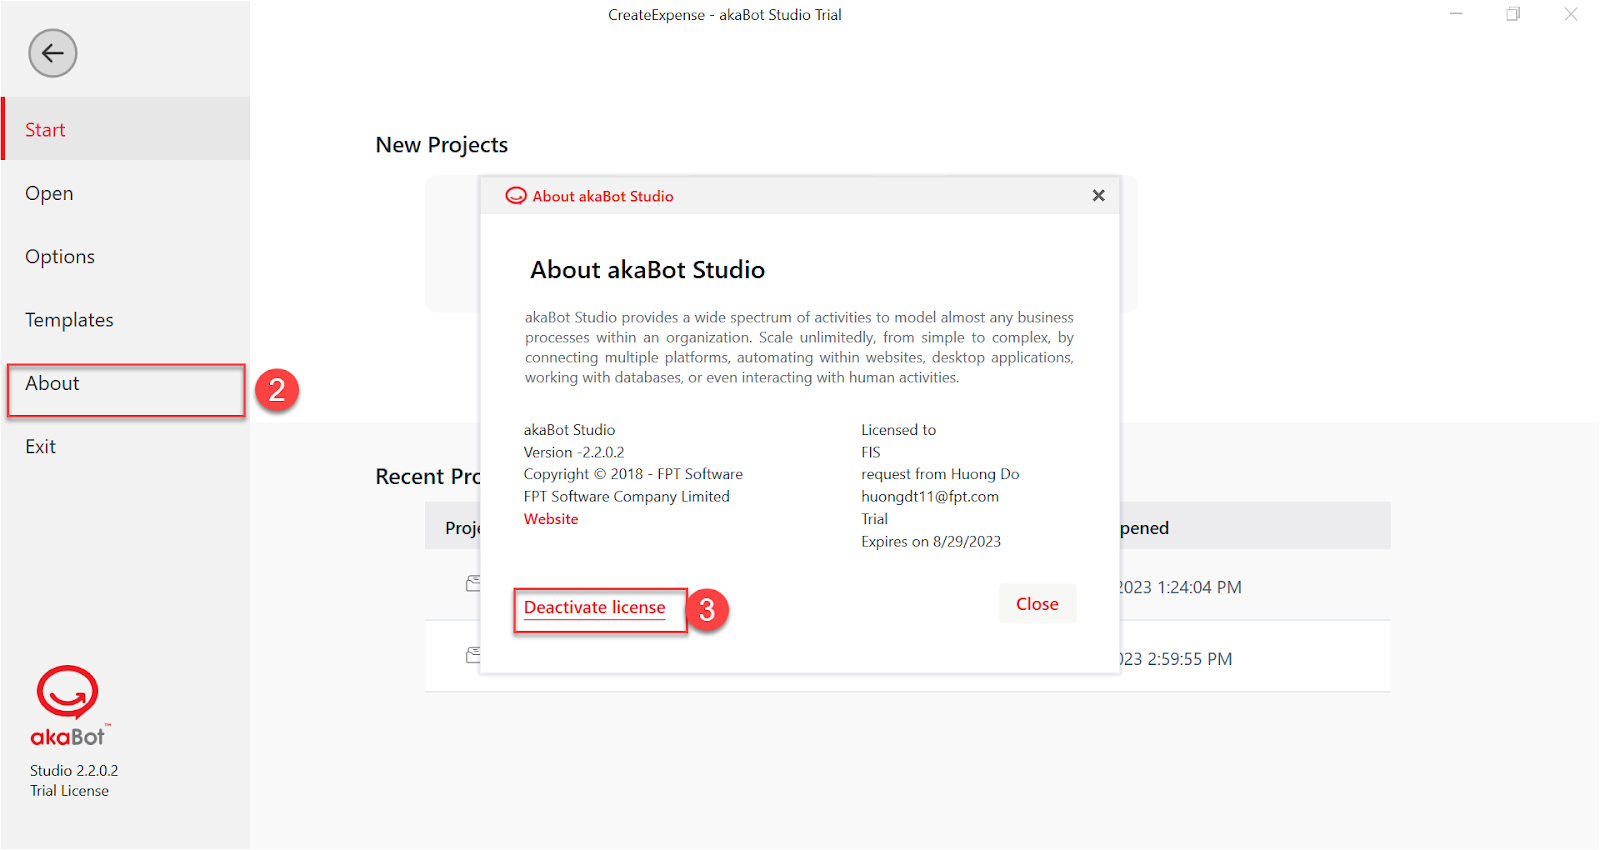Click the Close button in About dialog
This screenshot has height=850, width=1600.
[1037, 604]
